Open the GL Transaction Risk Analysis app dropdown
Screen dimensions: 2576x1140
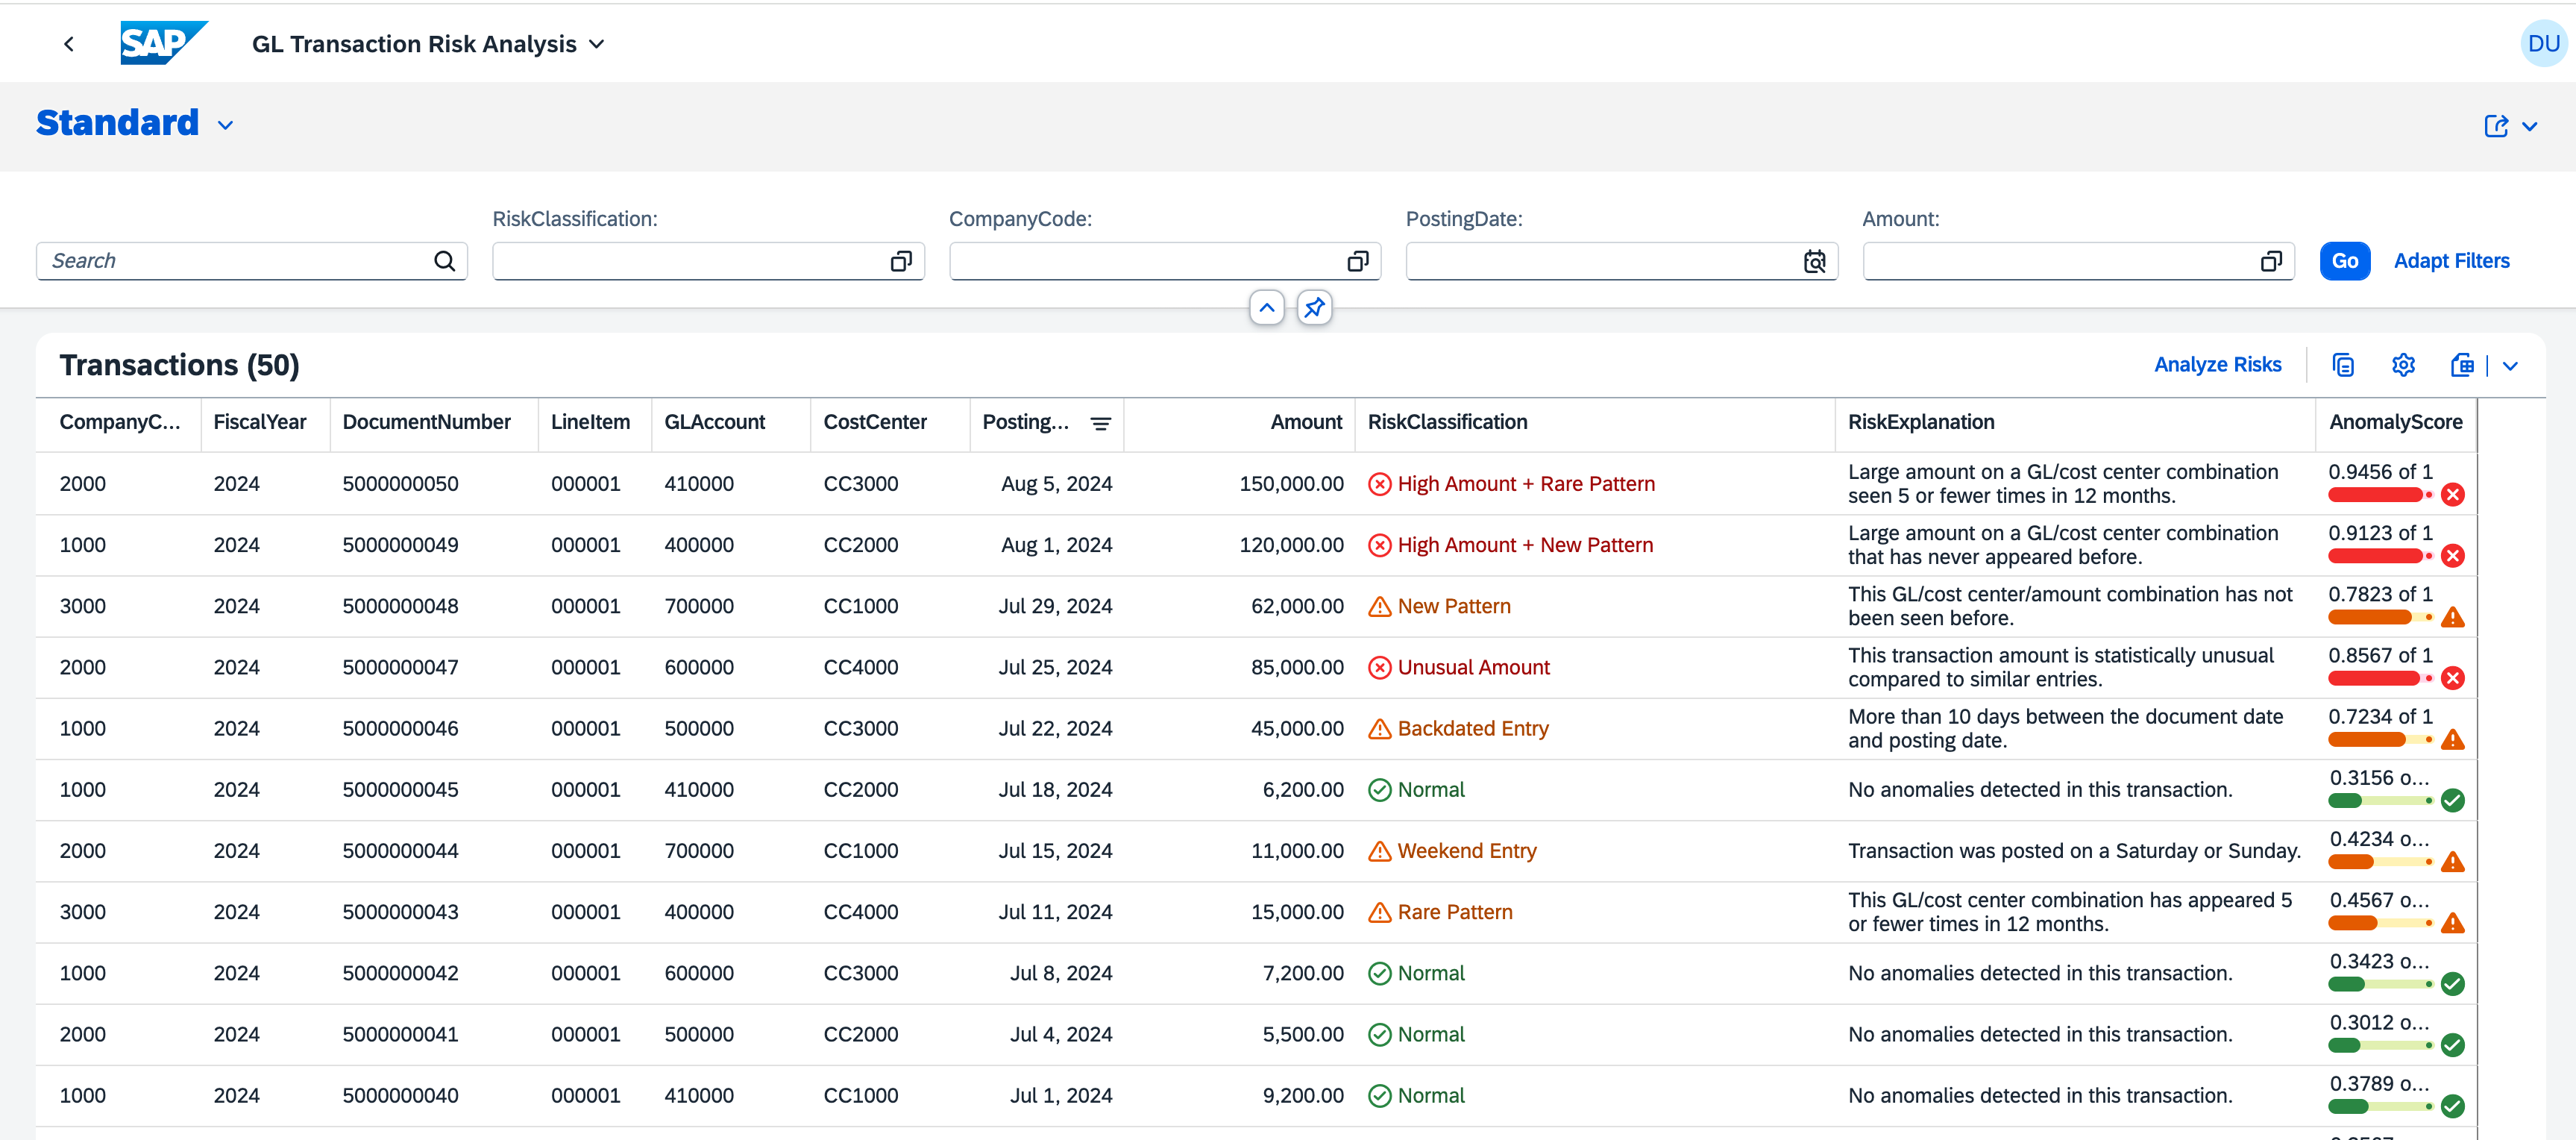point(597,44)
